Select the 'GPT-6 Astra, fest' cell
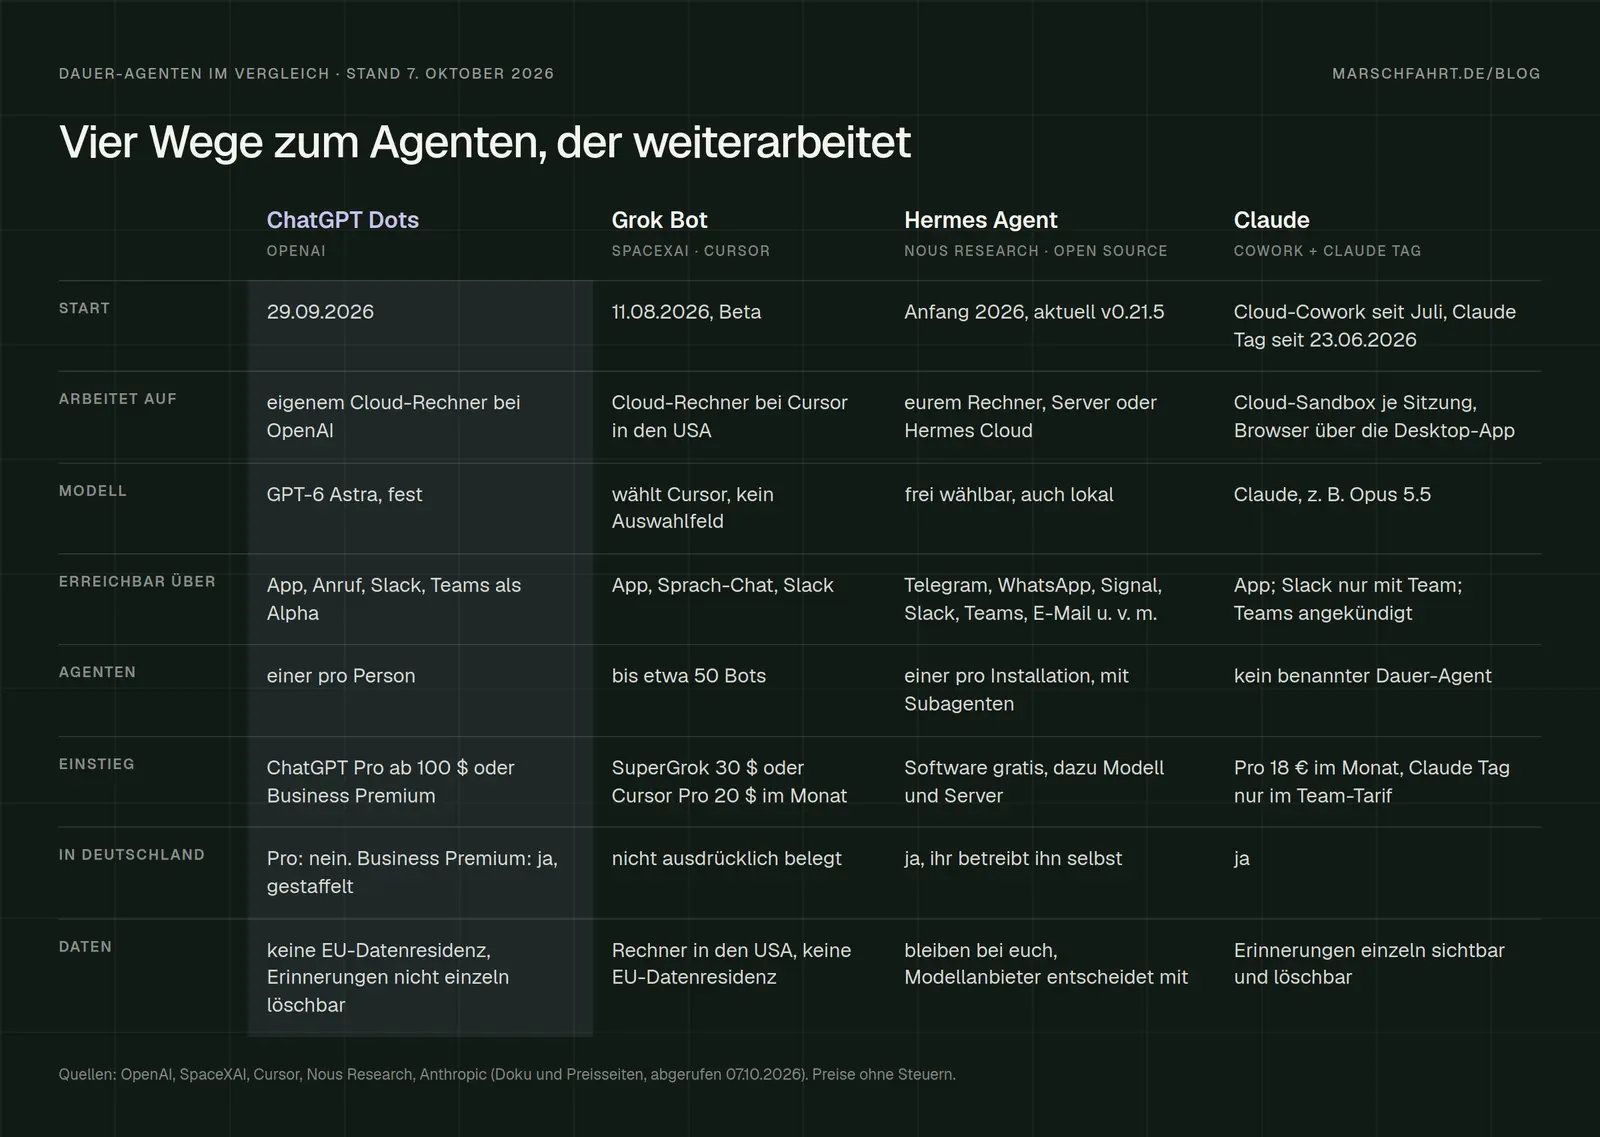The height and width of the screenshot is (1137, 1600). (x=344, y=494)
